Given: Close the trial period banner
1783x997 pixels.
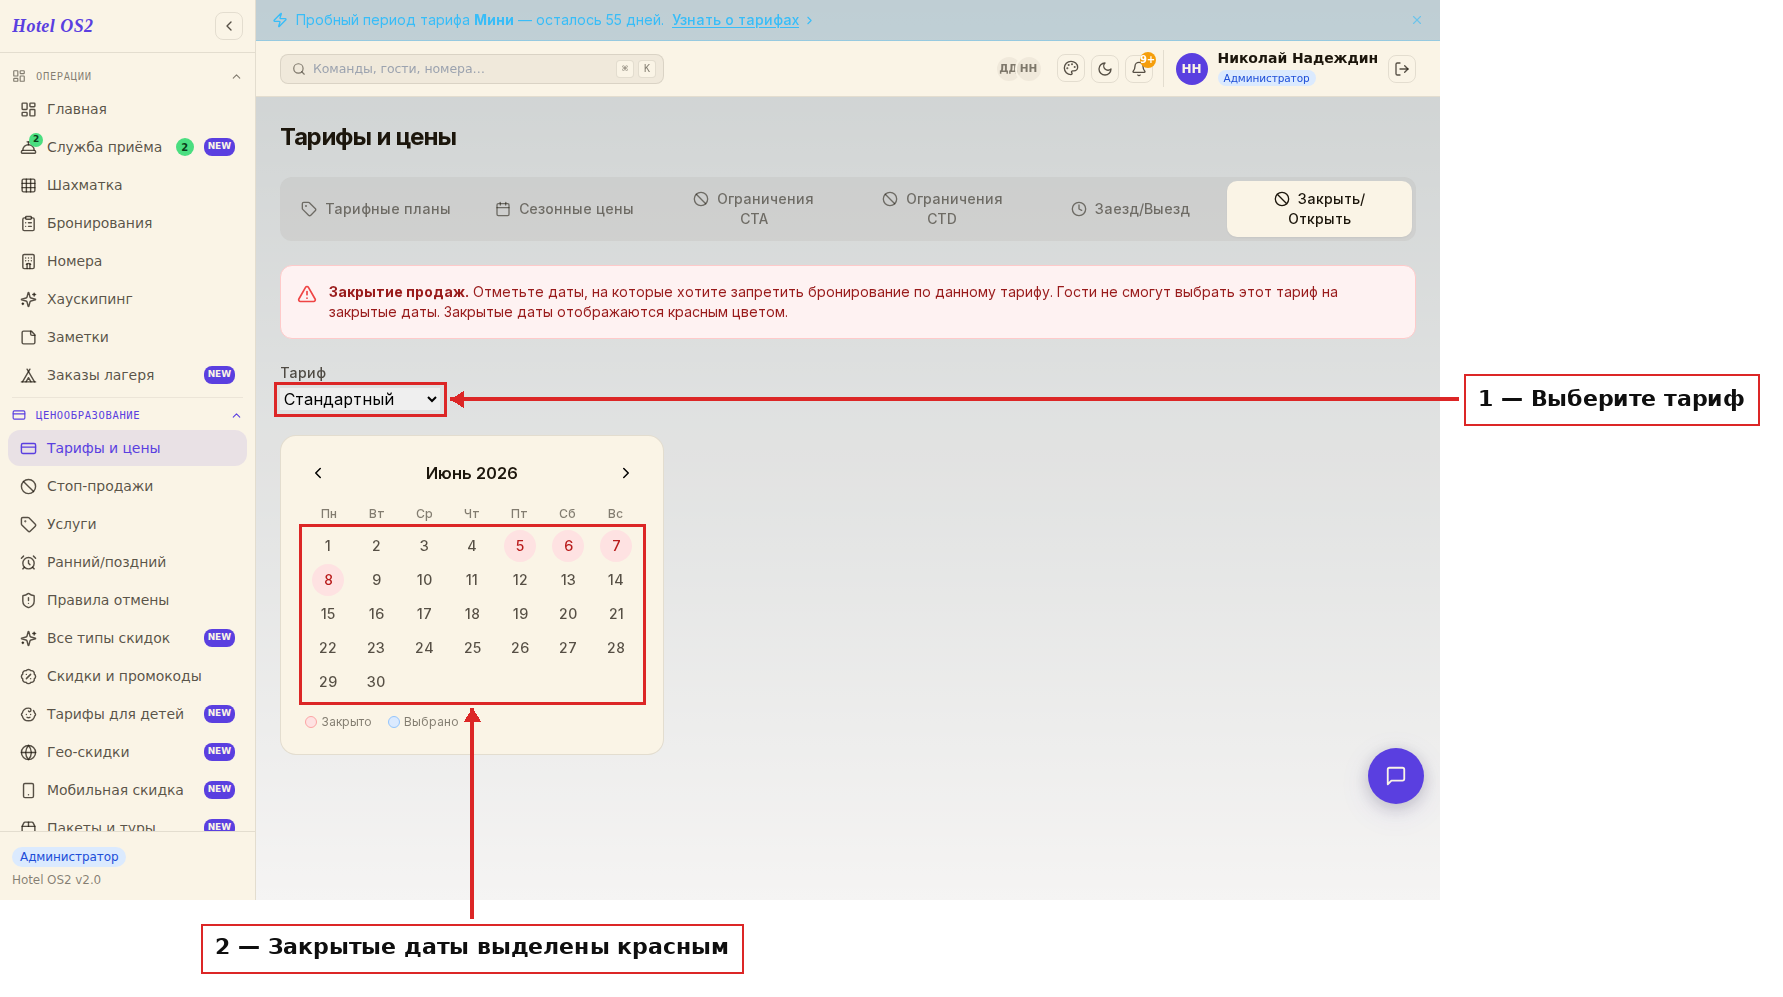Looking at the screenshot, I should [x=1417, y=20].
